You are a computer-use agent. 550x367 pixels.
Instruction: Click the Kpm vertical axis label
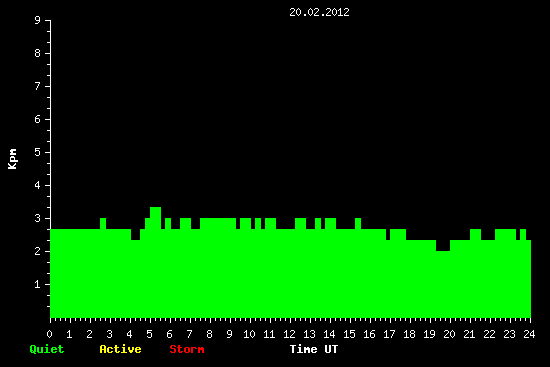12,159
